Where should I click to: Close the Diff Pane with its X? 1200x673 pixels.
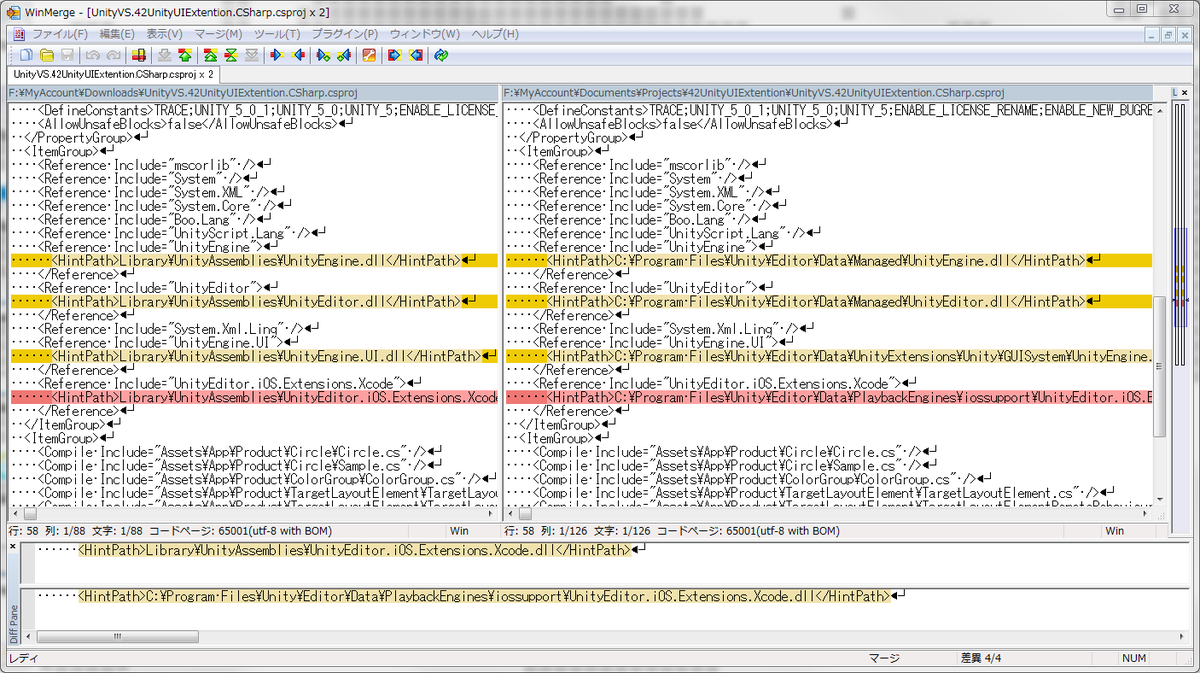pyautogui.click(x=13, y=547)
